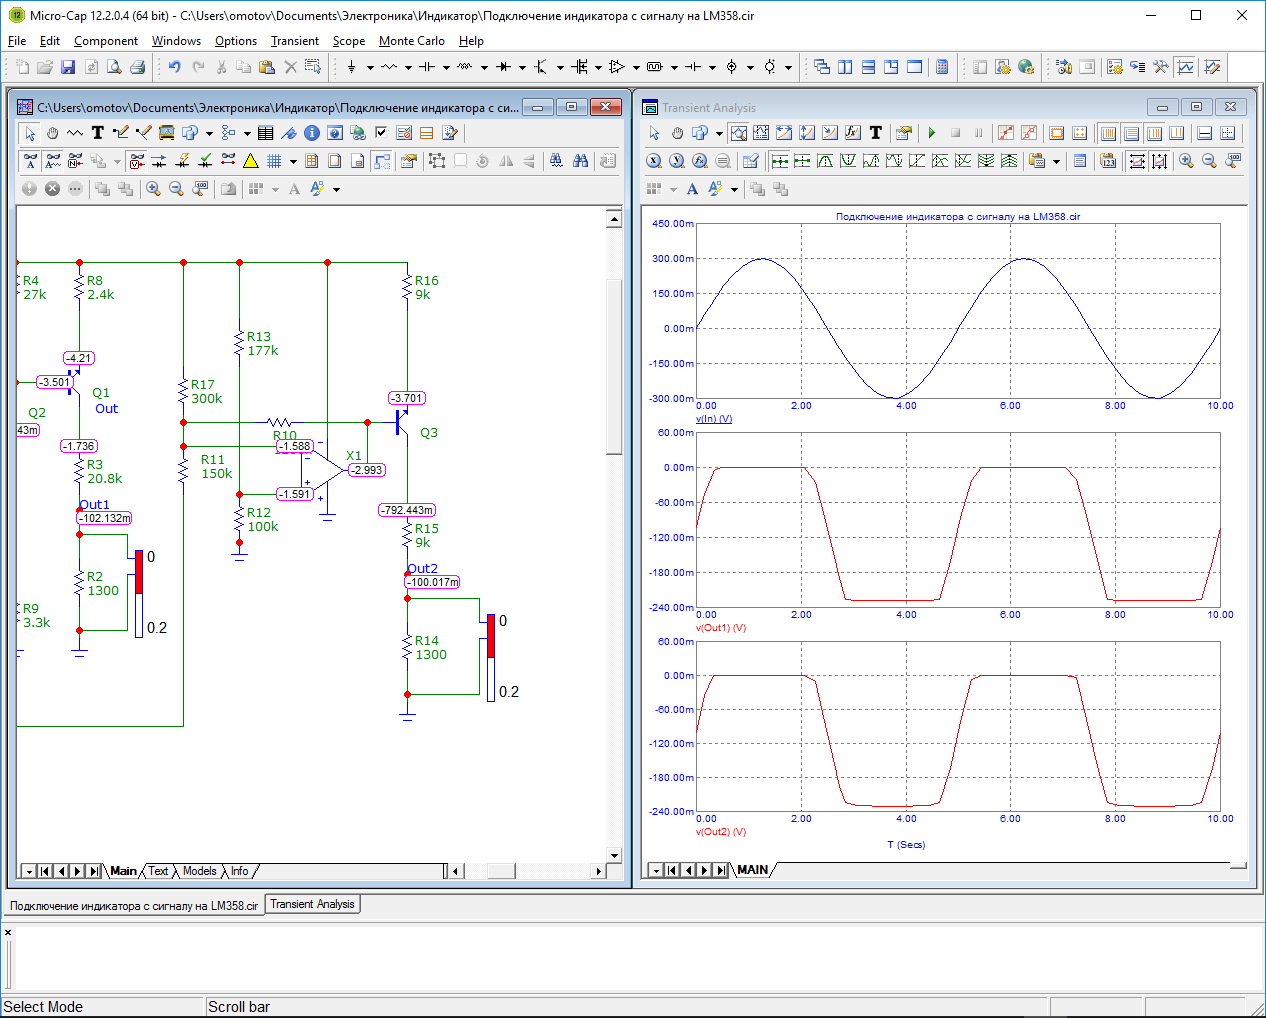The image size is (1266, 1018).
Task: Open the calculator icon in main toolbar
Action: click(x=941, y=67)
